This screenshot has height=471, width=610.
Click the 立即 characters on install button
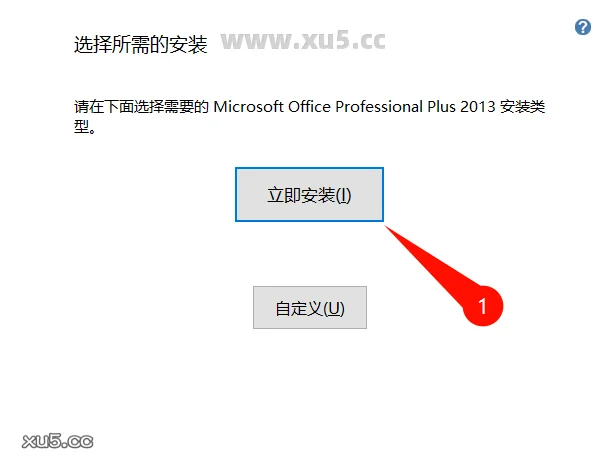[x=284, y=195]
